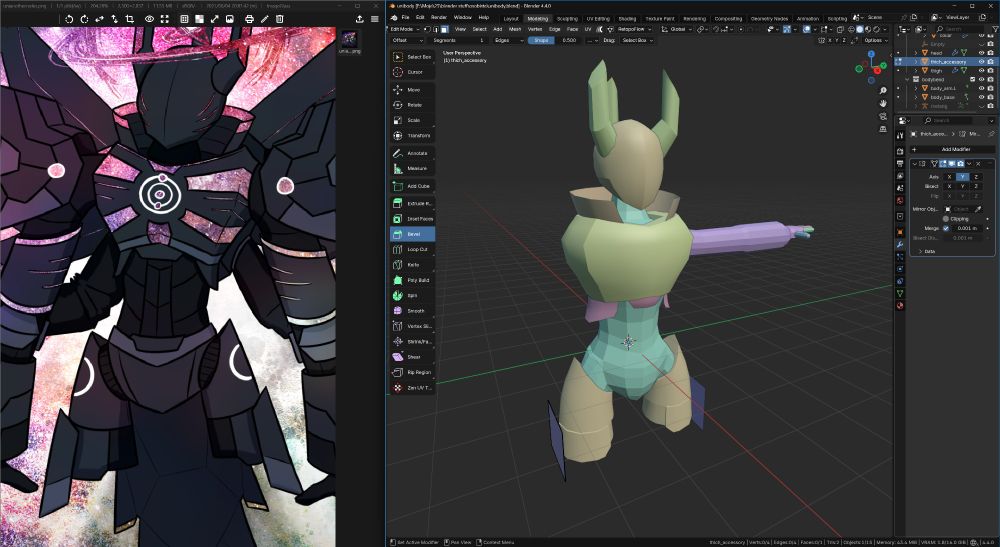Click the eye preview icon in image viewer
This screenshot has height=547, width=1000.
click(x=149, y=19)
